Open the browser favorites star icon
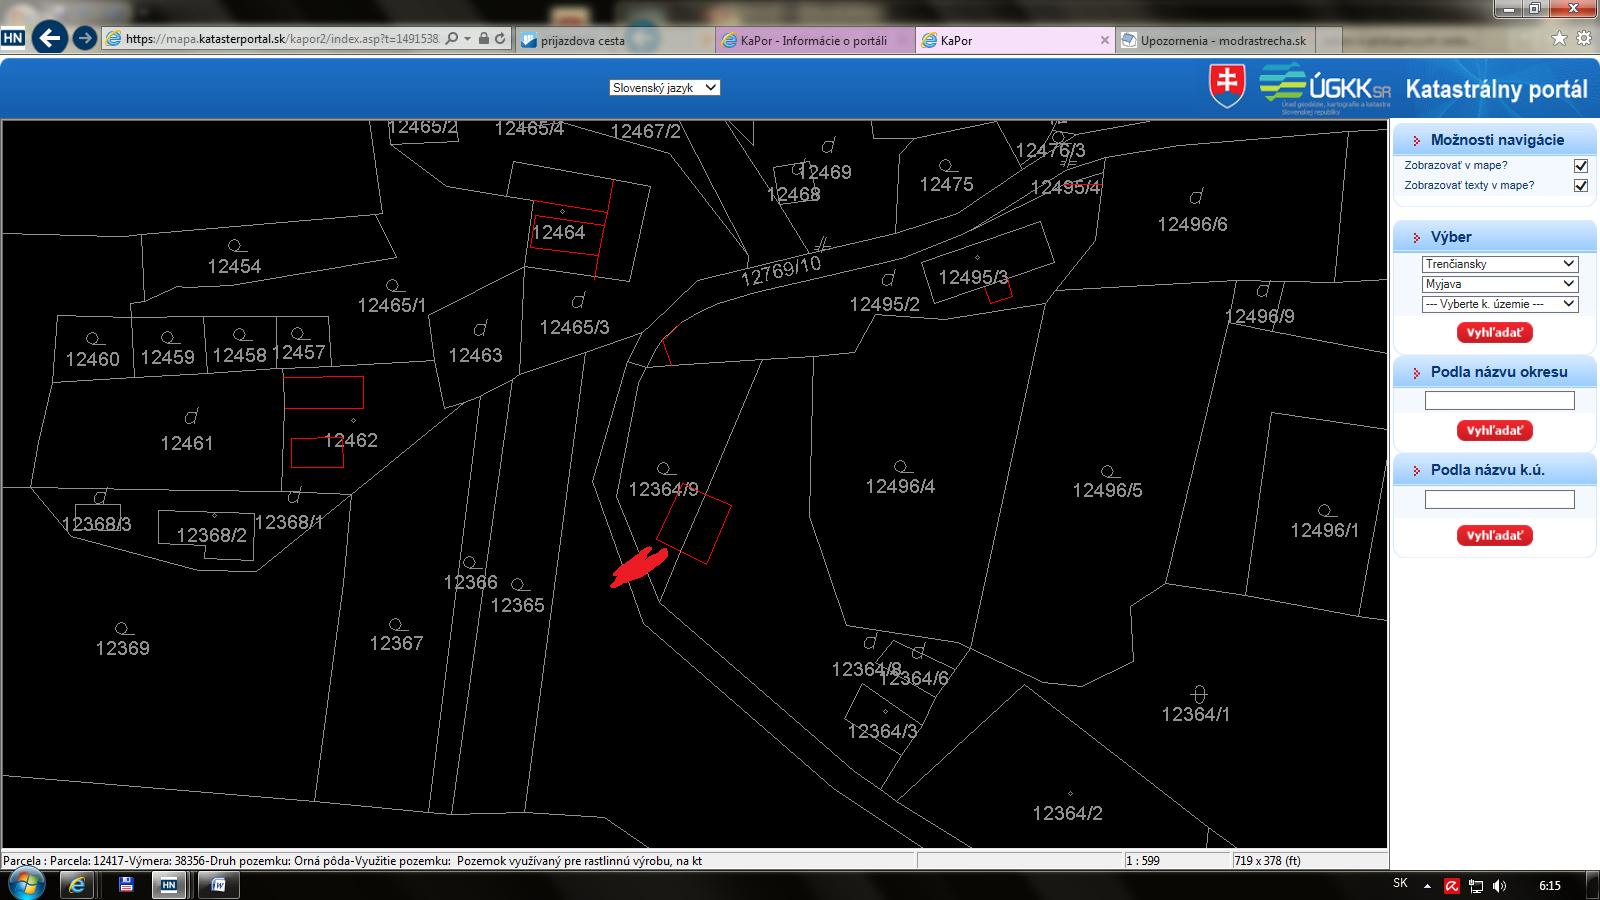This screenshot has height=900, width=1600. tap(1559, 39)
